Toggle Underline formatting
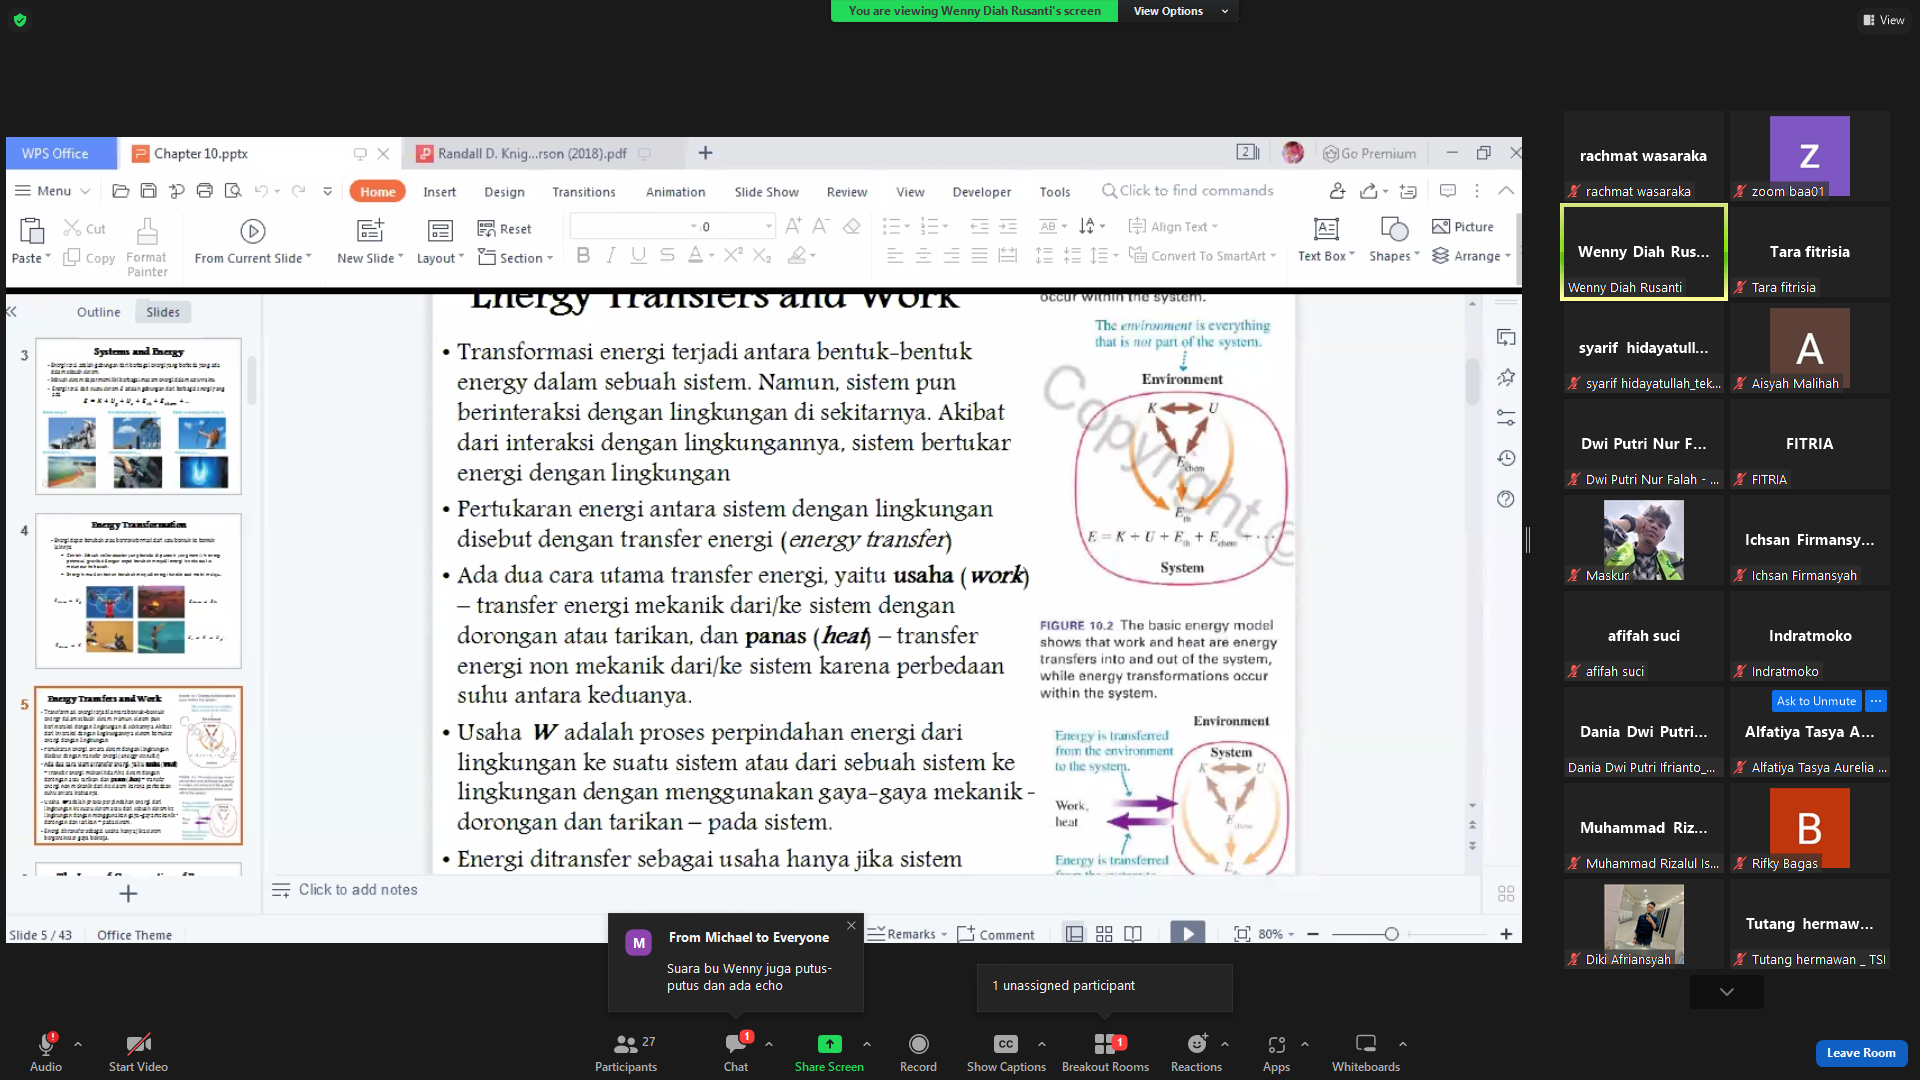This screenshot has width=1920, height=1080. coord(638,256)
